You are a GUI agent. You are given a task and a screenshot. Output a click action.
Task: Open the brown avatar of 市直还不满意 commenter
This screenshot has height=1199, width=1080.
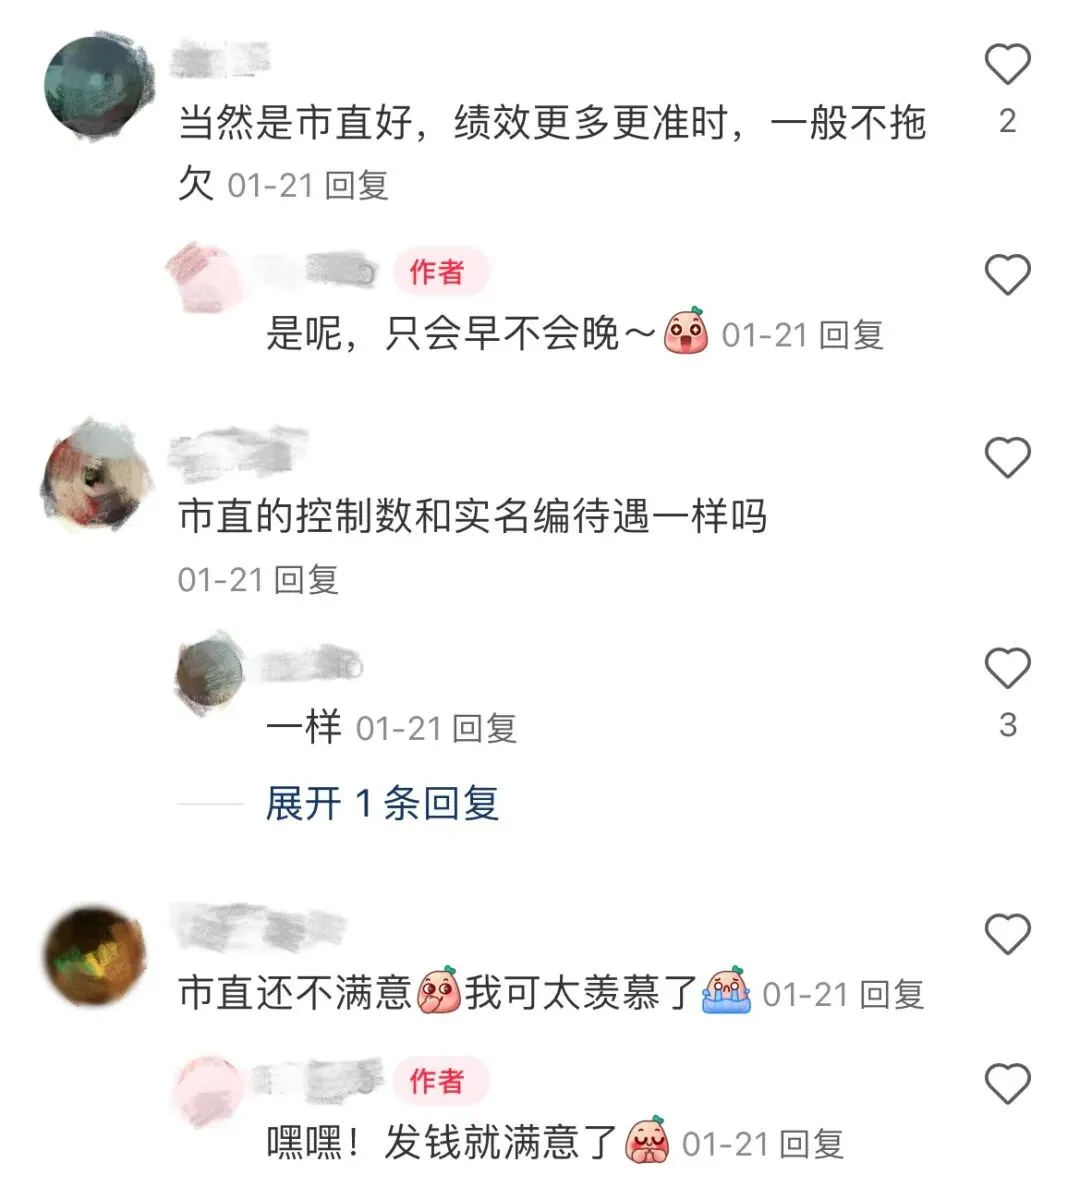pos(96,957)
